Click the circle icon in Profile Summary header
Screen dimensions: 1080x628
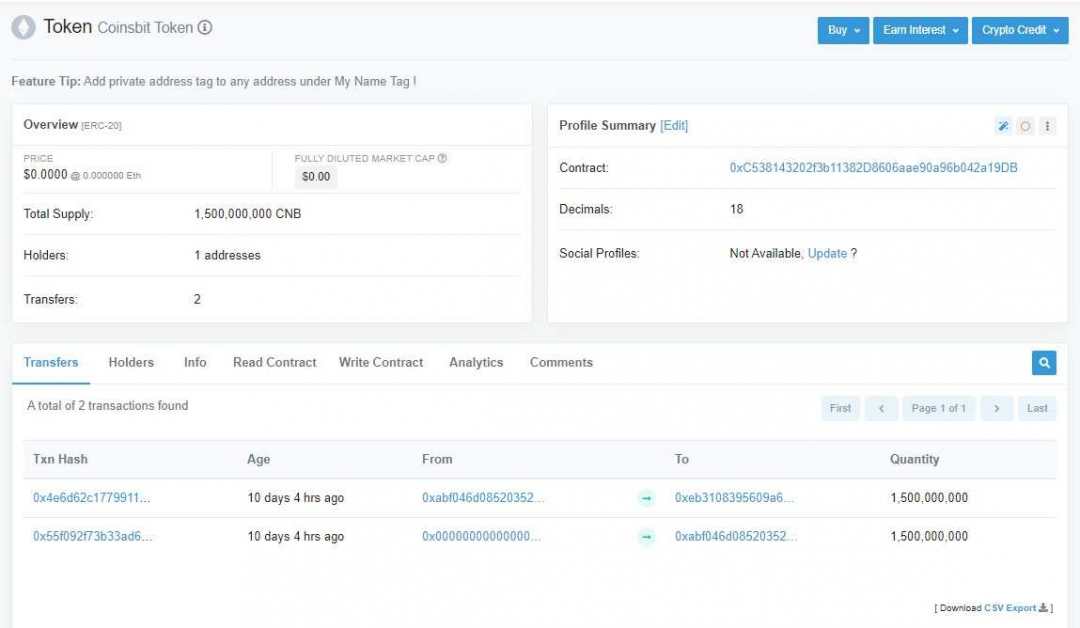pyautogui.click(x=1025, y=126)
